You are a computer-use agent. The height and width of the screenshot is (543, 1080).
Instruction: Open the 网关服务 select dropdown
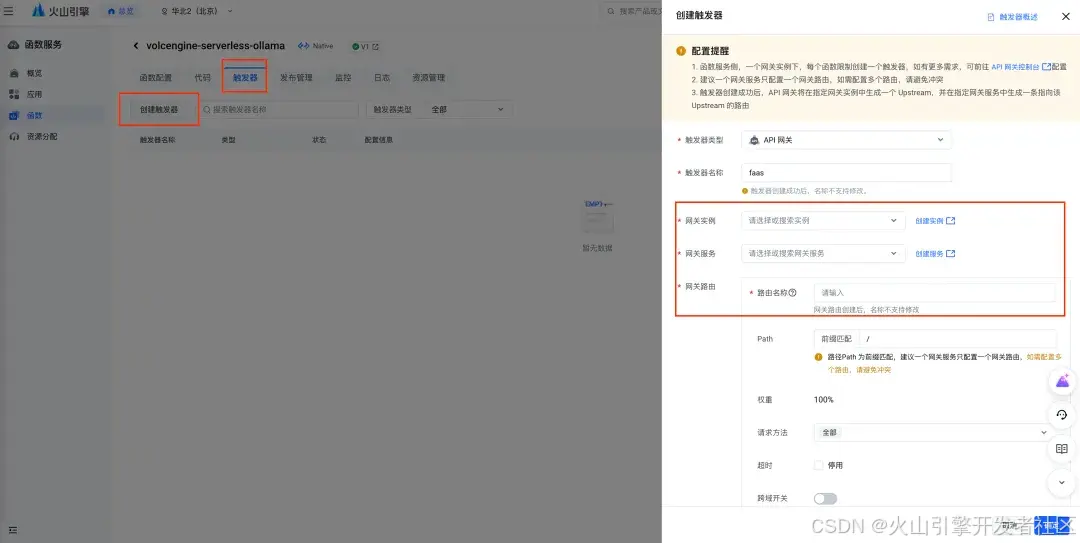coord(823,254)
